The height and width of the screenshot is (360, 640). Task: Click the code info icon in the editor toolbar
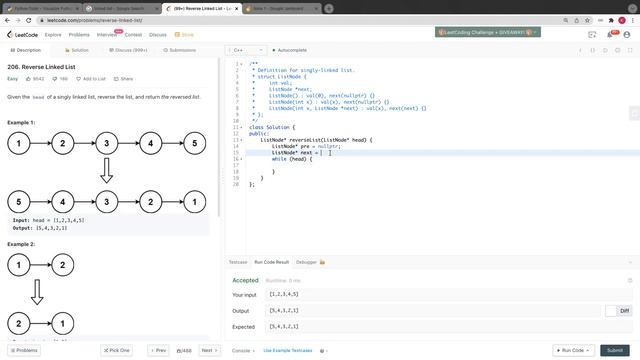point(580,50)
